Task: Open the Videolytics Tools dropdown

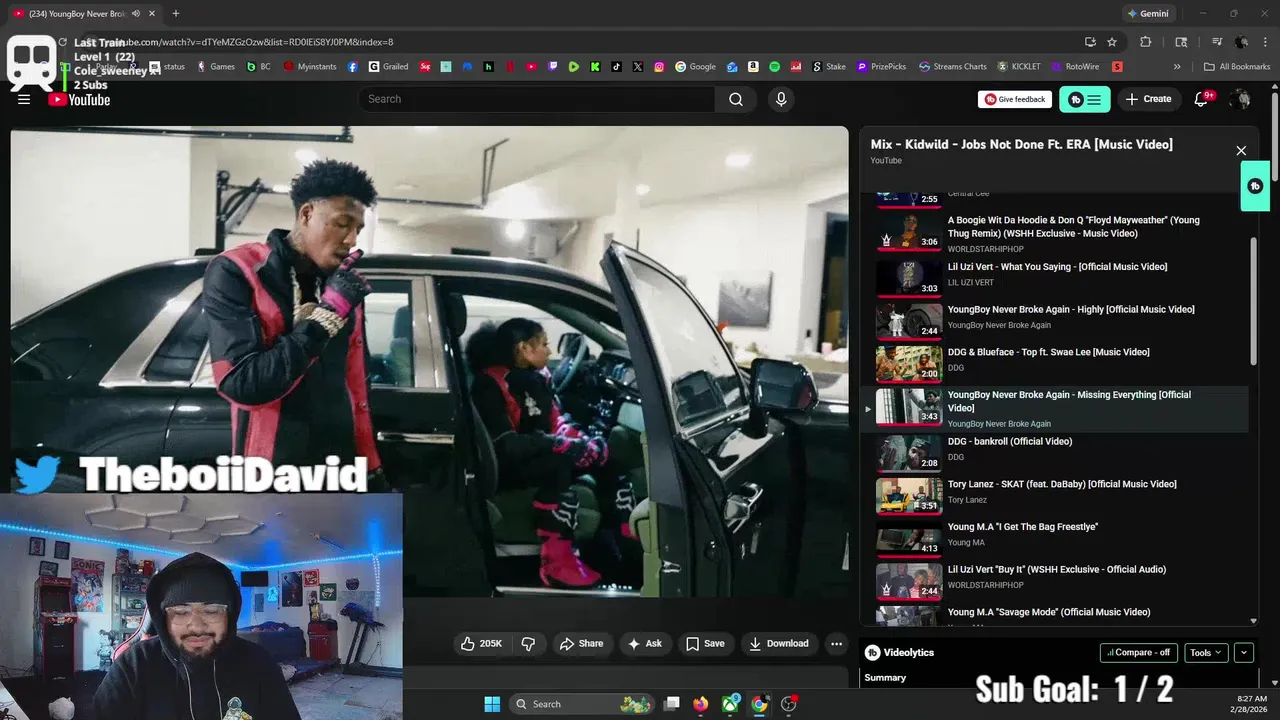Action: [1206, 653]
